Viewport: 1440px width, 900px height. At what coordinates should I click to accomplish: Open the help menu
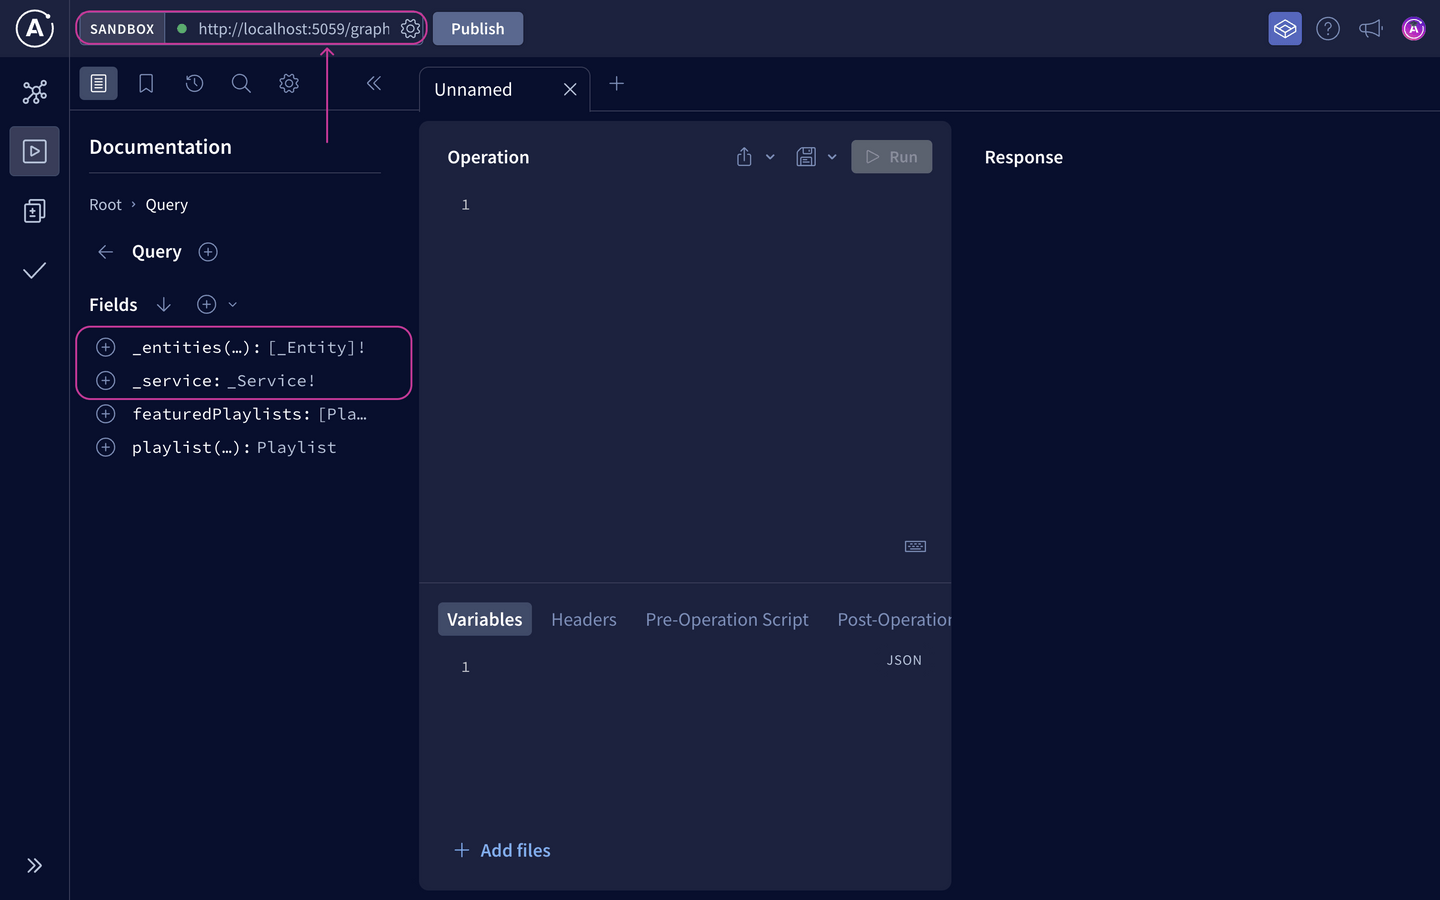tap(1328, 28)
